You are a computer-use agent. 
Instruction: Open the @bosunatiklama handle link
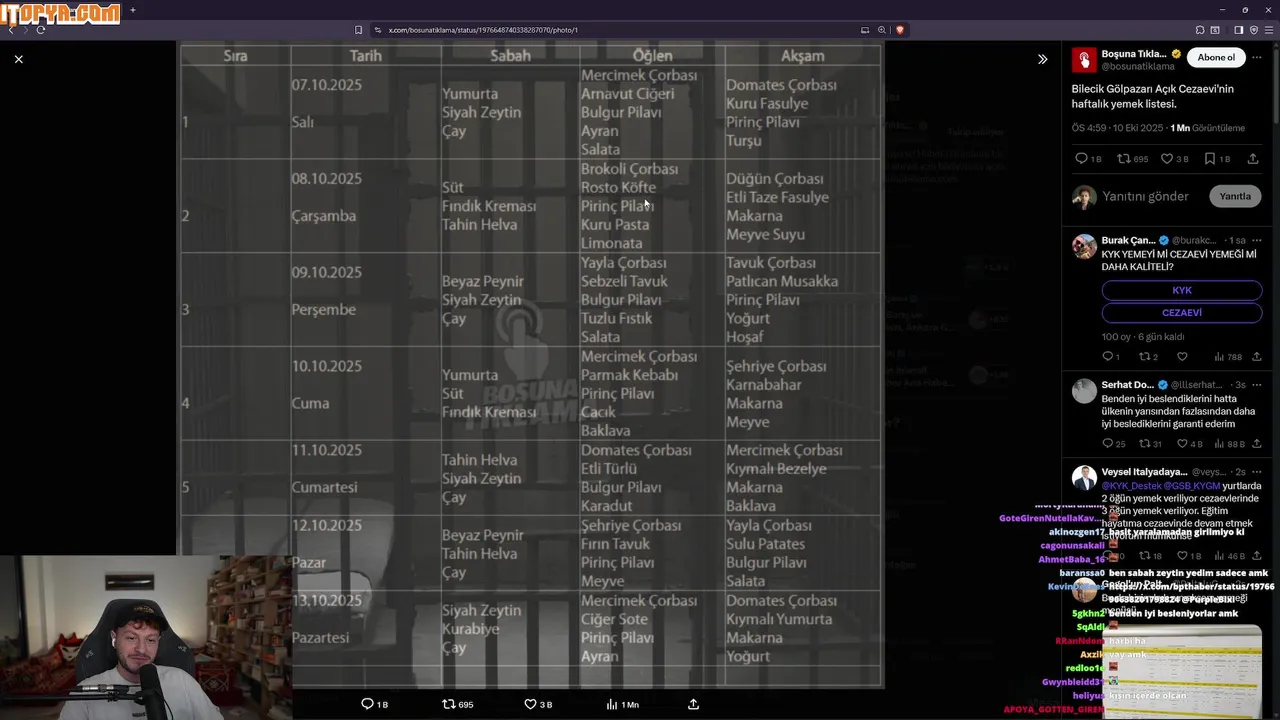coord(1138,66)
